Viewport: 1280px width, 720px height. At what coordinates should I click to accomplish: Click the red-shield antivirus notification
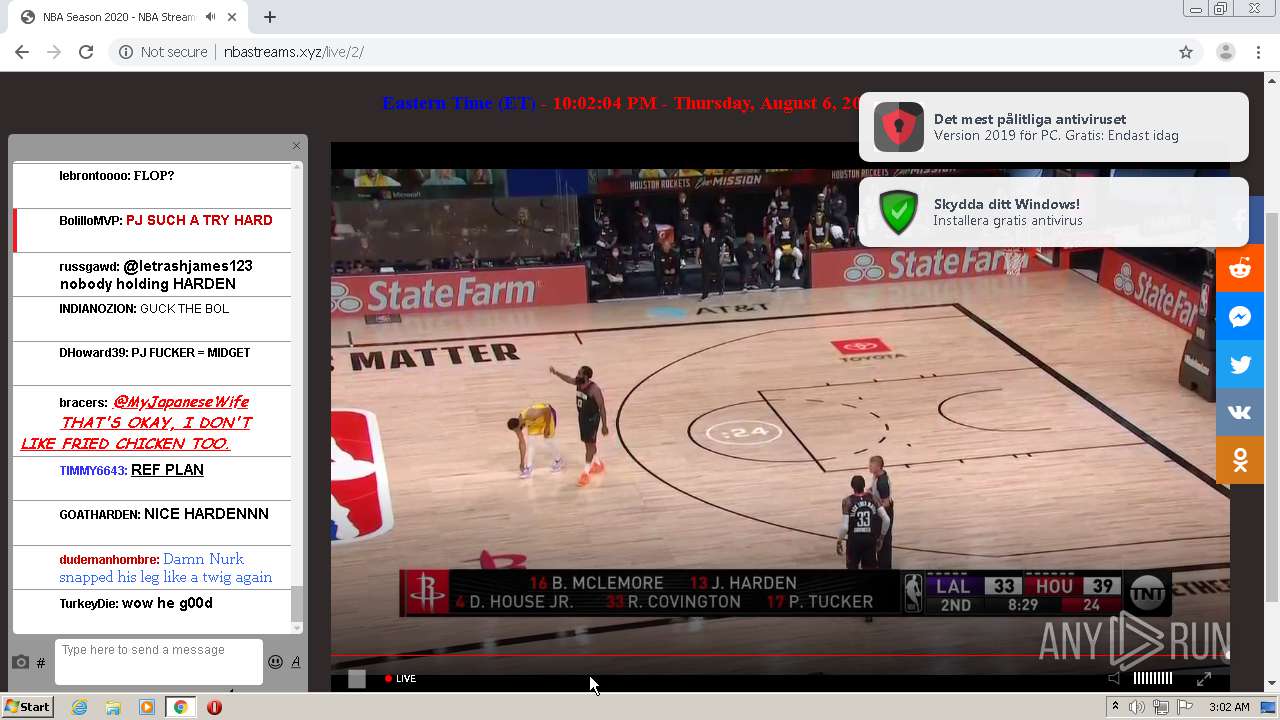(1054, 127)
